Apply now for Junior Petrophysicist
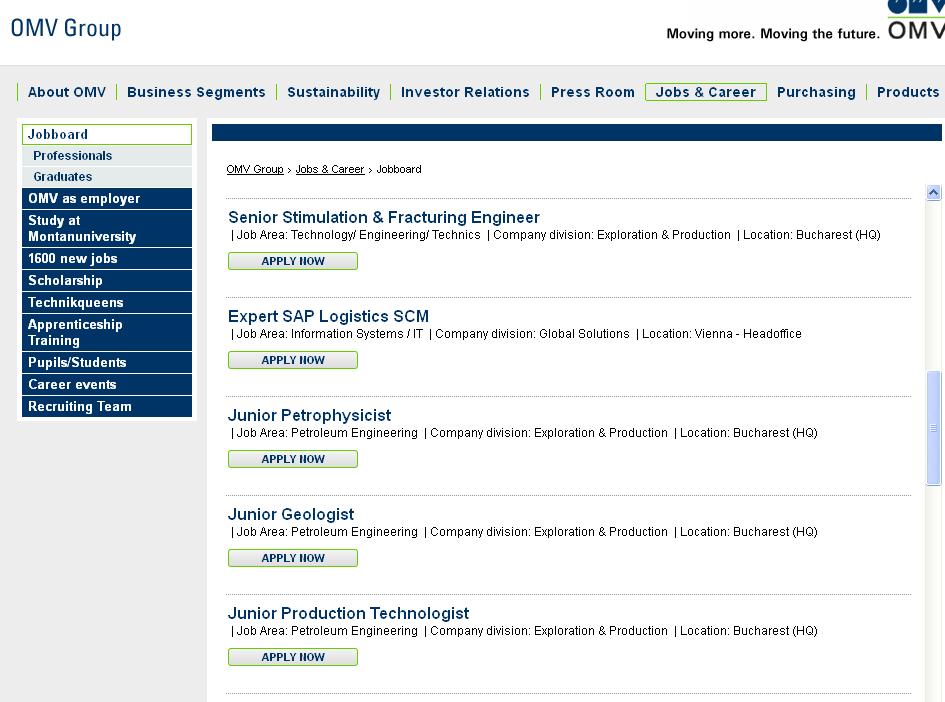Image resolution: width=945 pixels, height=702 pixels. pos(293,459)
